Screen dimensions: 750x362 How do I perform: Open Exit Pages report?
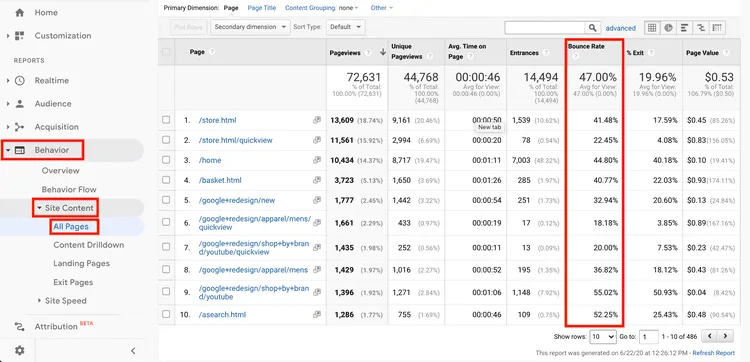point(73,283)
